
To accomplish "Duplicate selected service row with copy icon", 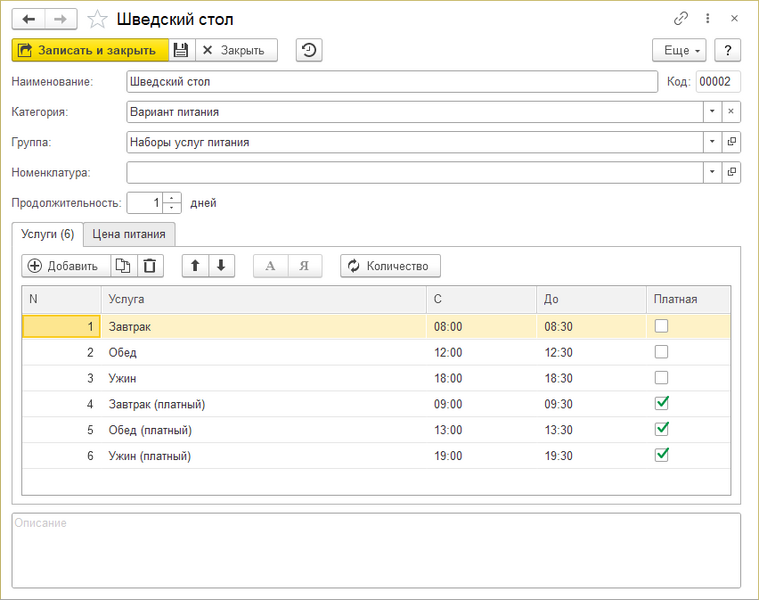I will coord(123,266).
